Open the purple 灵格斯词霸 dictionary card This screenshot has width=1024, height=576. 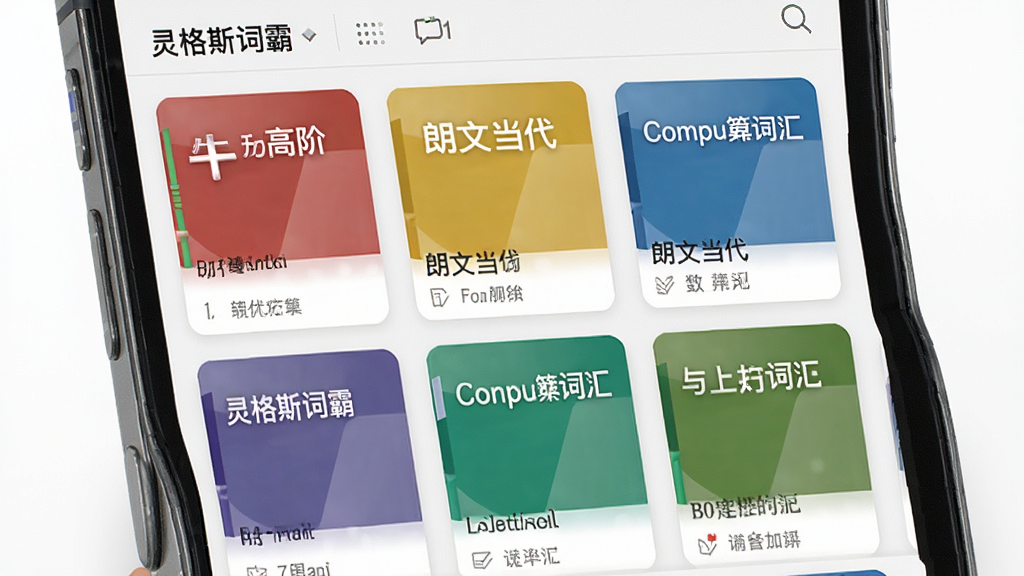[313, 464]
